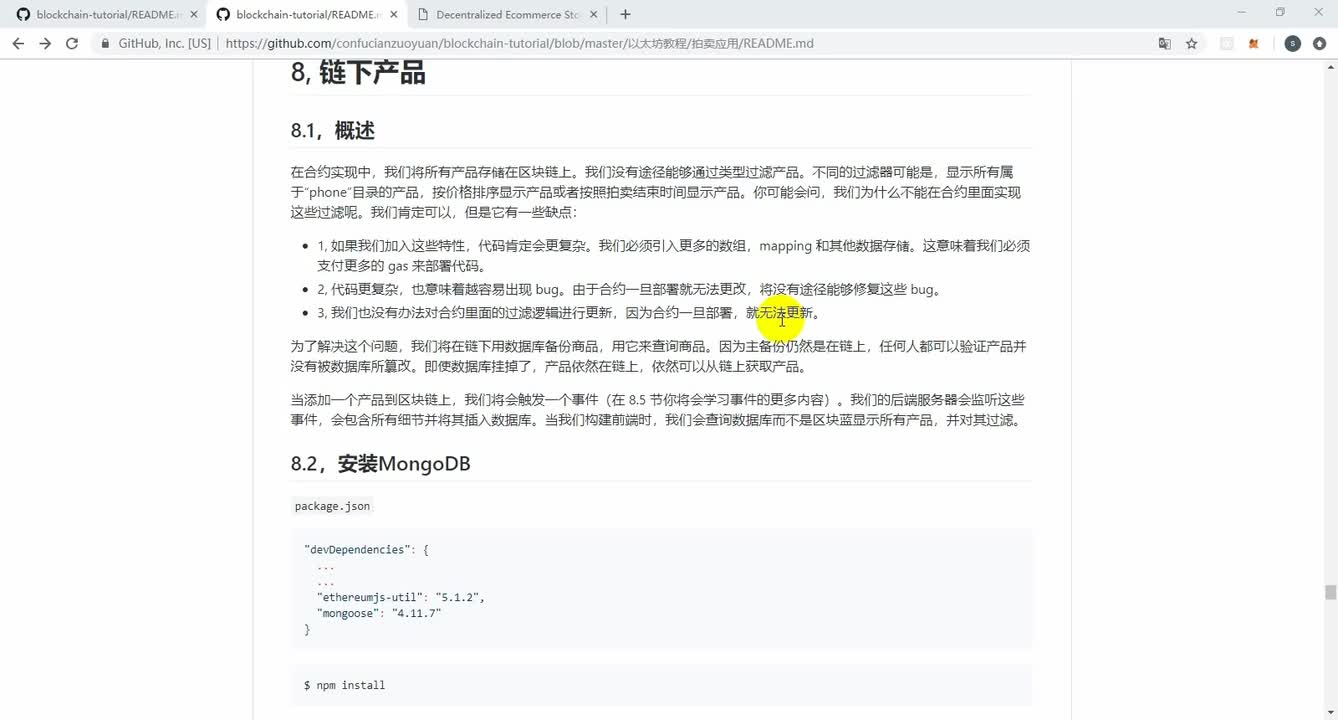1338x720 pixels.
Task: Click the bullet starting 1, 如果我们加入这些特性
Action: [674, 256]
